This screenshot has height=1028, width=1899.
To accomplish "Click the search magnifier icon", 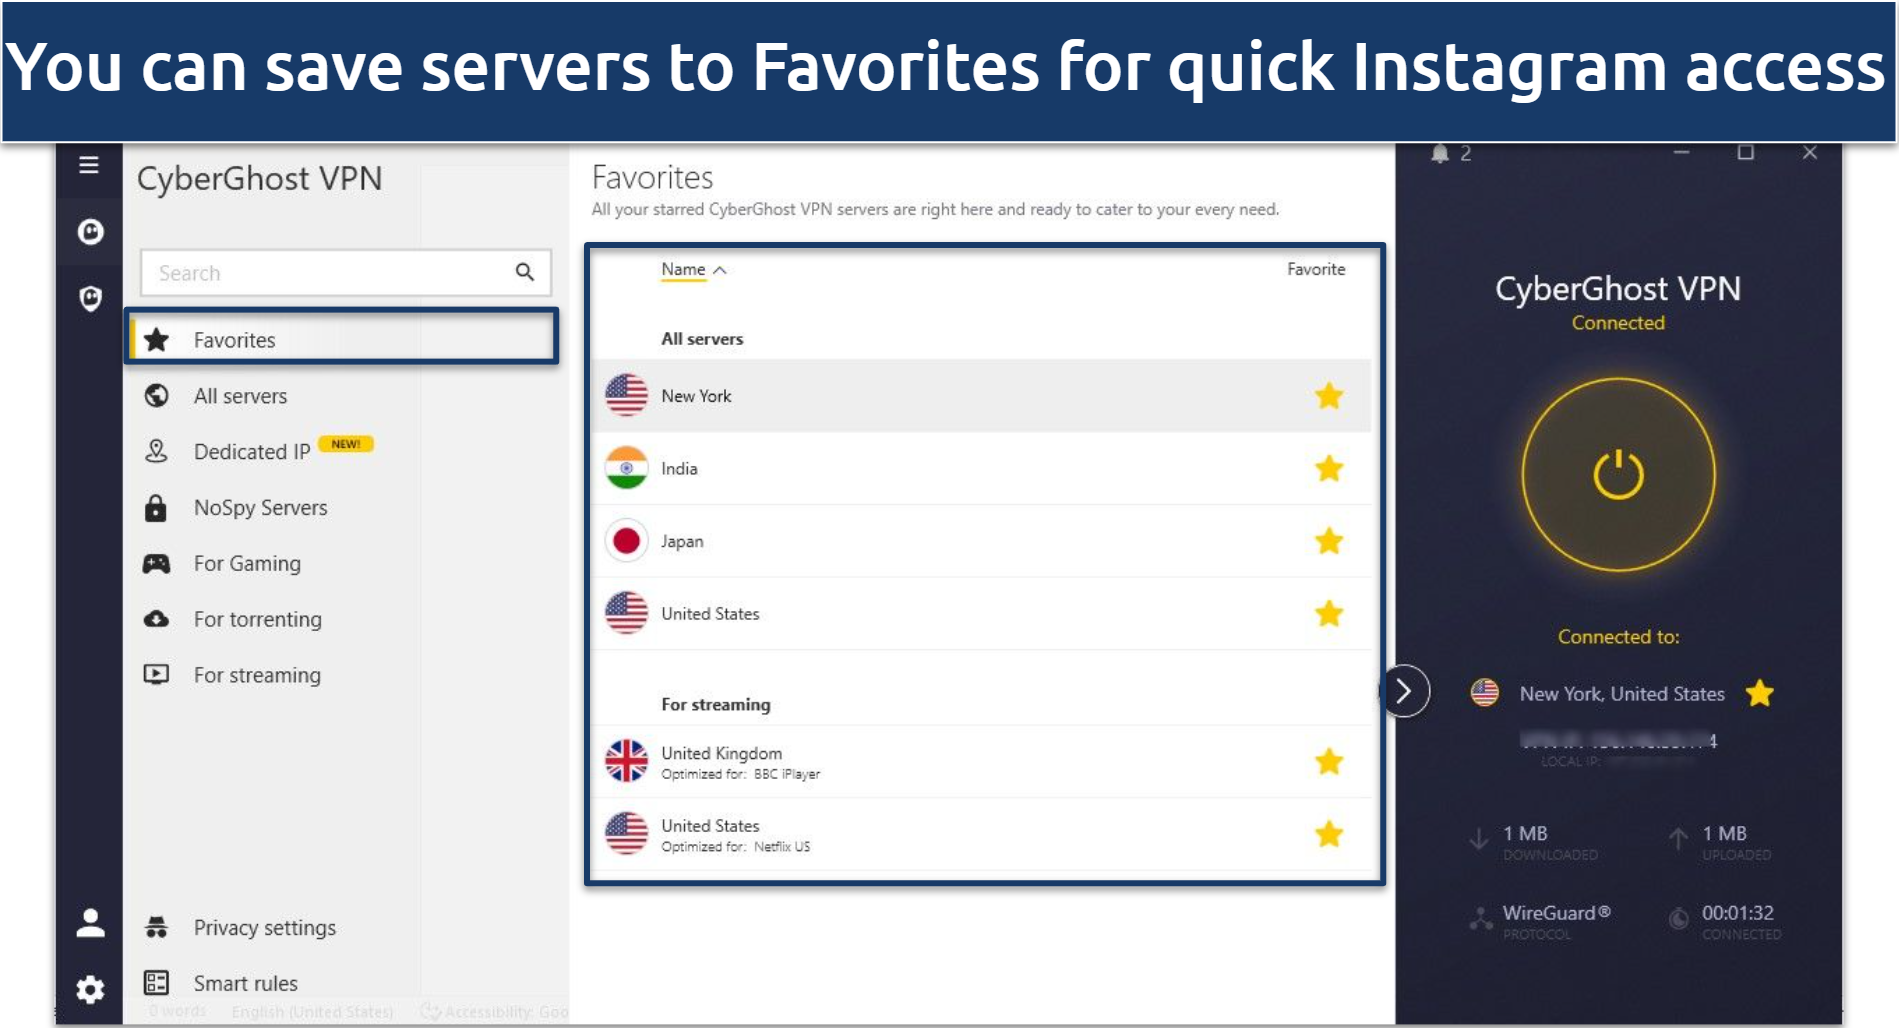I will [x=525, y=272].
